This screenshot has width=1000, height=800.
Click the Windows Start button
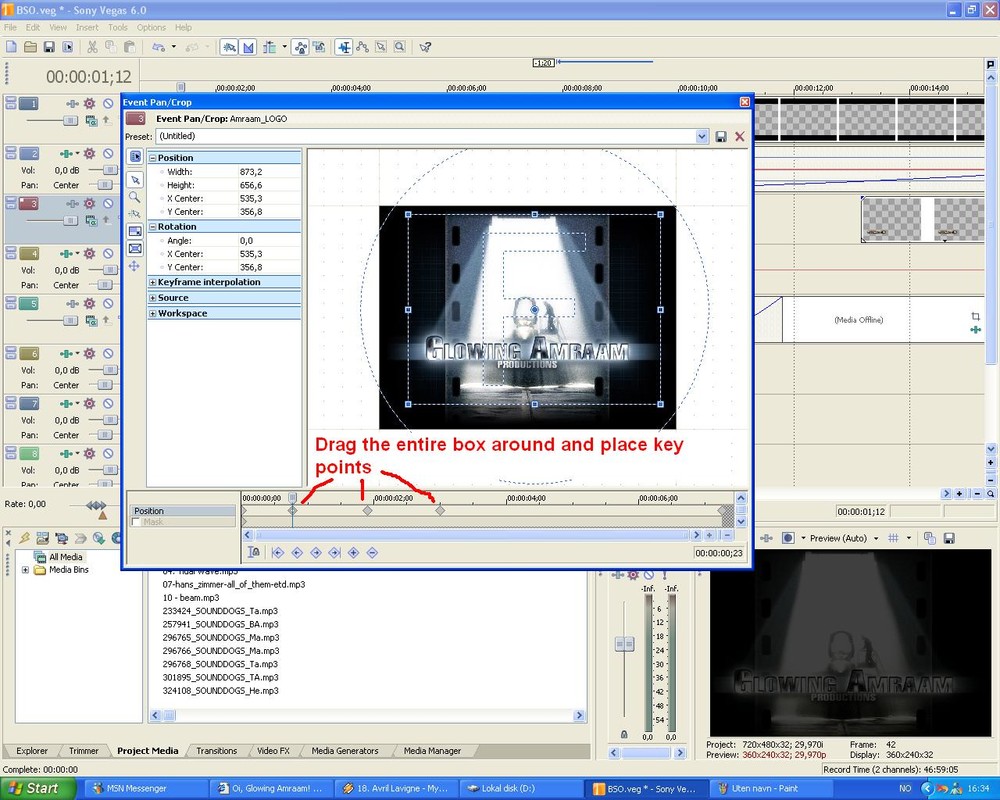tap(38, 789)
